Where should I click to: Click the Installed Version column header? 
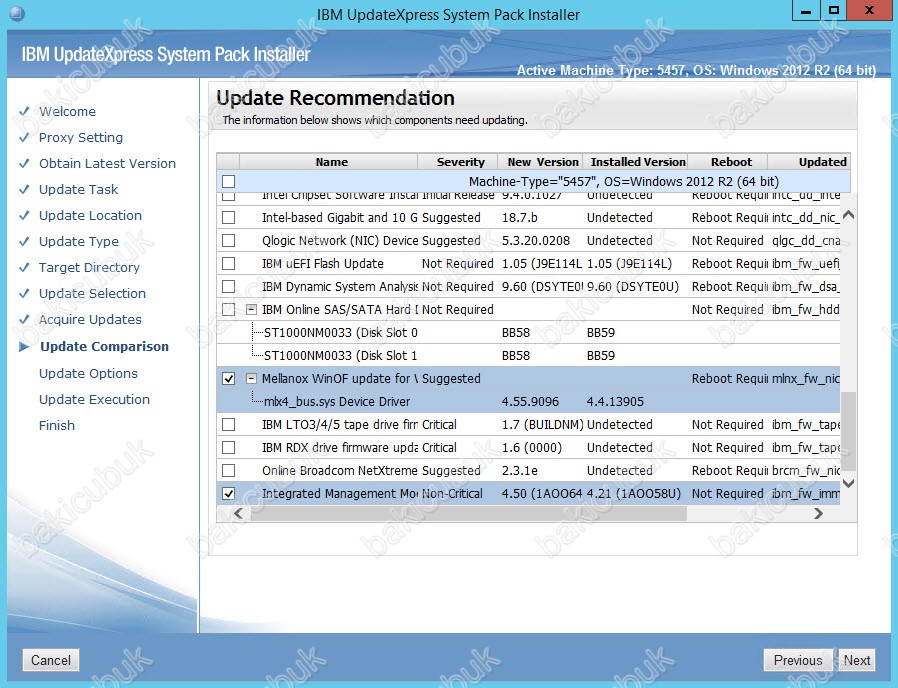pos(637,162)
